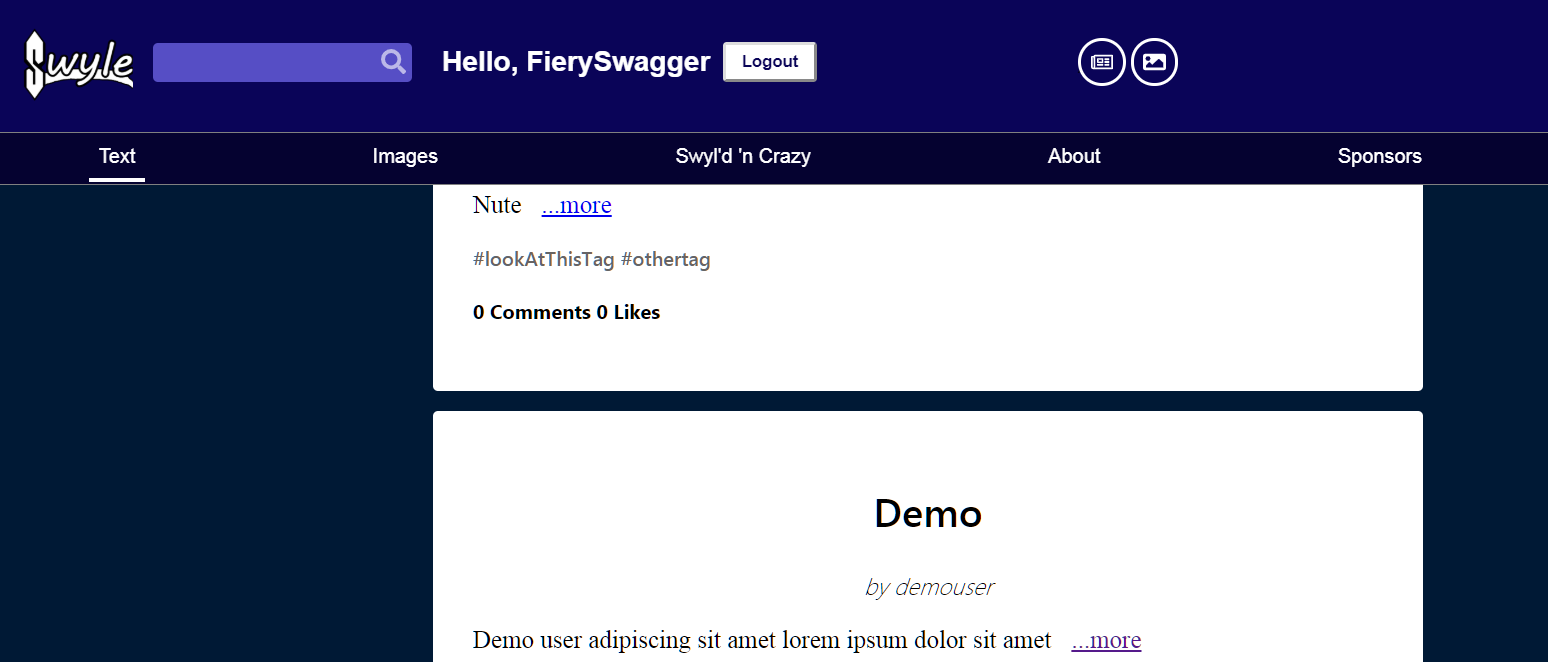This screenshot has width=1548, height=662.
Task: Click the Demo post body text
Action: [x=762, y=640]
